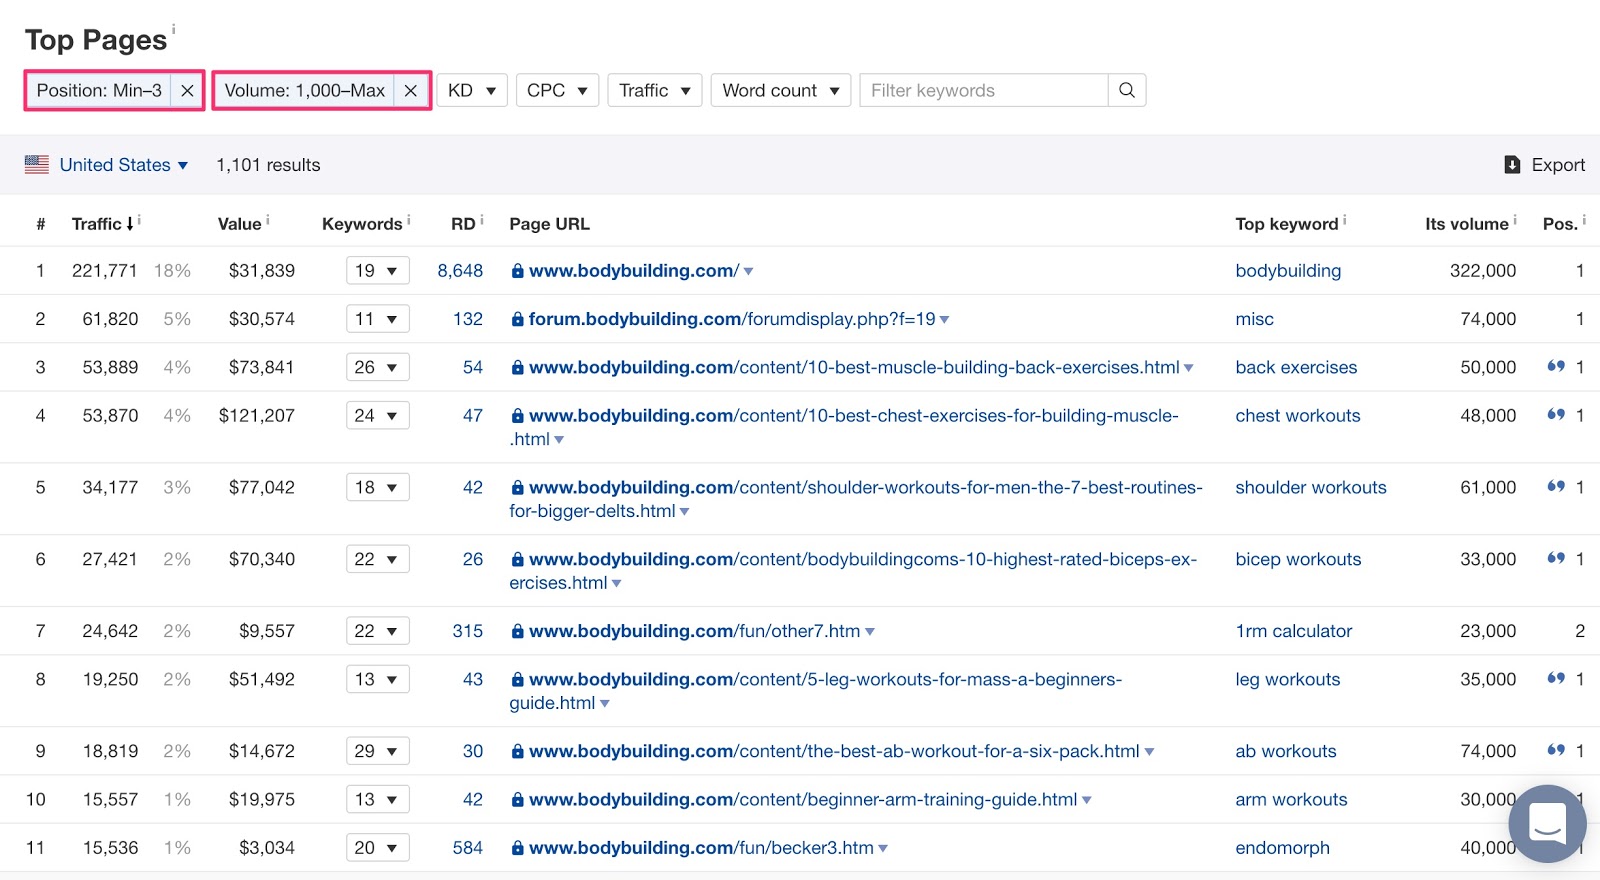1600x880 pixels.
Task: Open the Volume: 1,000–Max filter
Action: pos(305,91)
